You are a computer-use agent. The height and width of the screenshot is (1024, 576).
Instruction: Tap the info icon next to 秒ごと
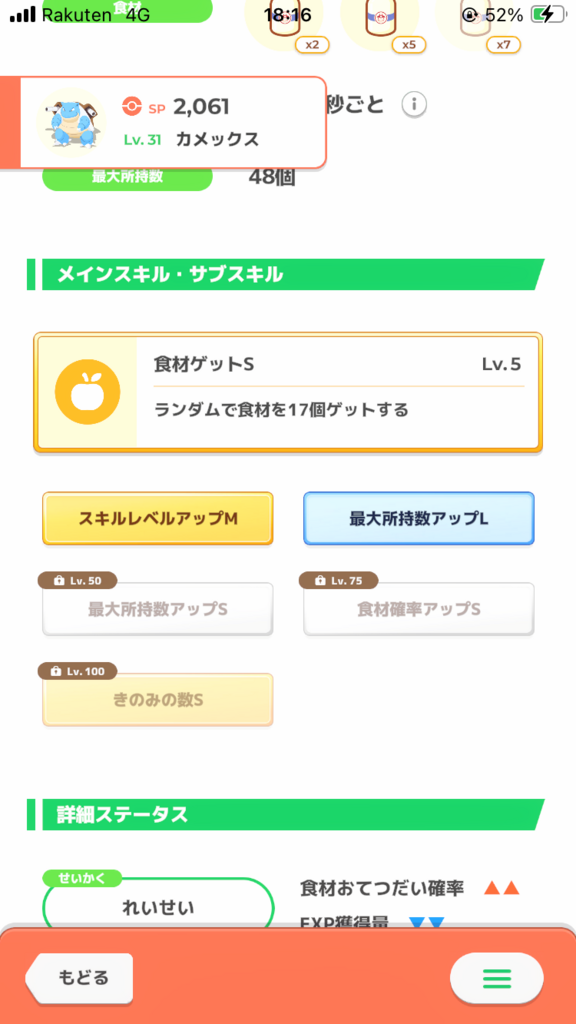tap(414, 104)
